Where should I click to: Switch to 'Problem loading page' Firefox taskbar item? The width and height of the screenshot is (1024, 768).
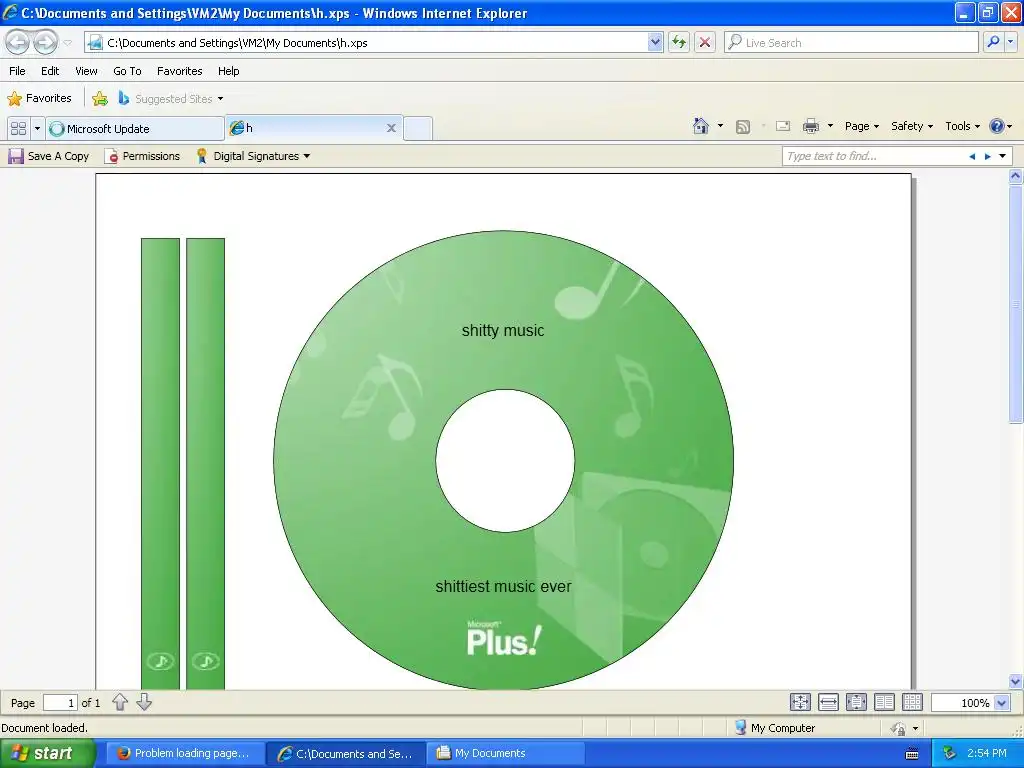[x=184, y=753]
